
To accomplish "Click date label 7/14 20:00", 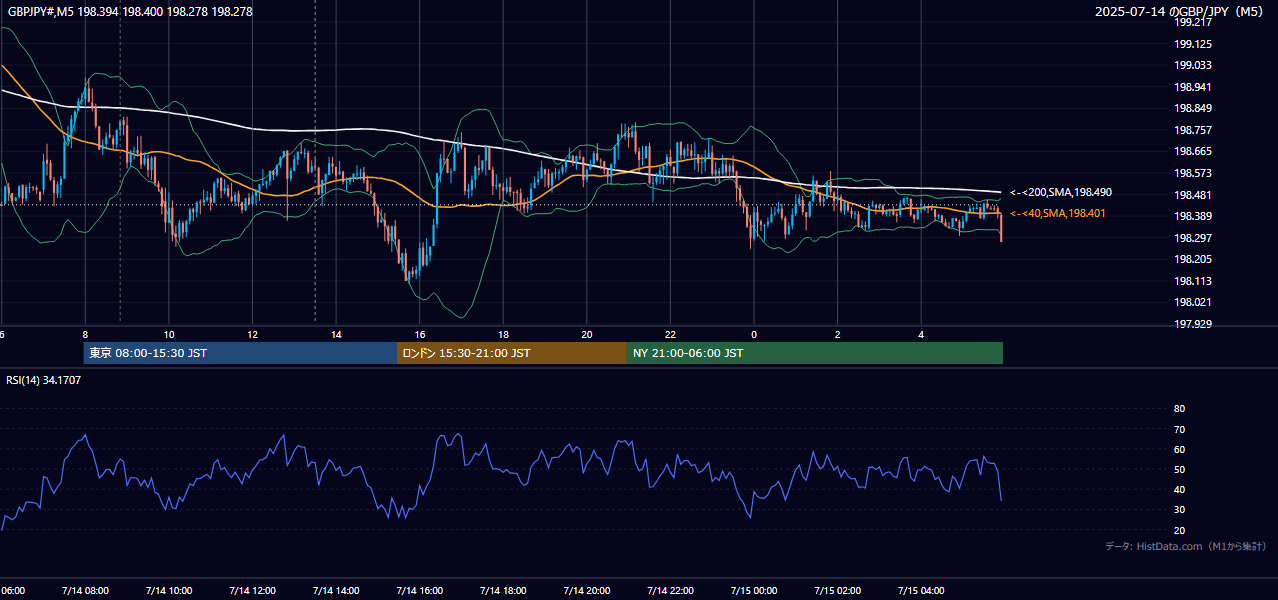I will point(587,590).
